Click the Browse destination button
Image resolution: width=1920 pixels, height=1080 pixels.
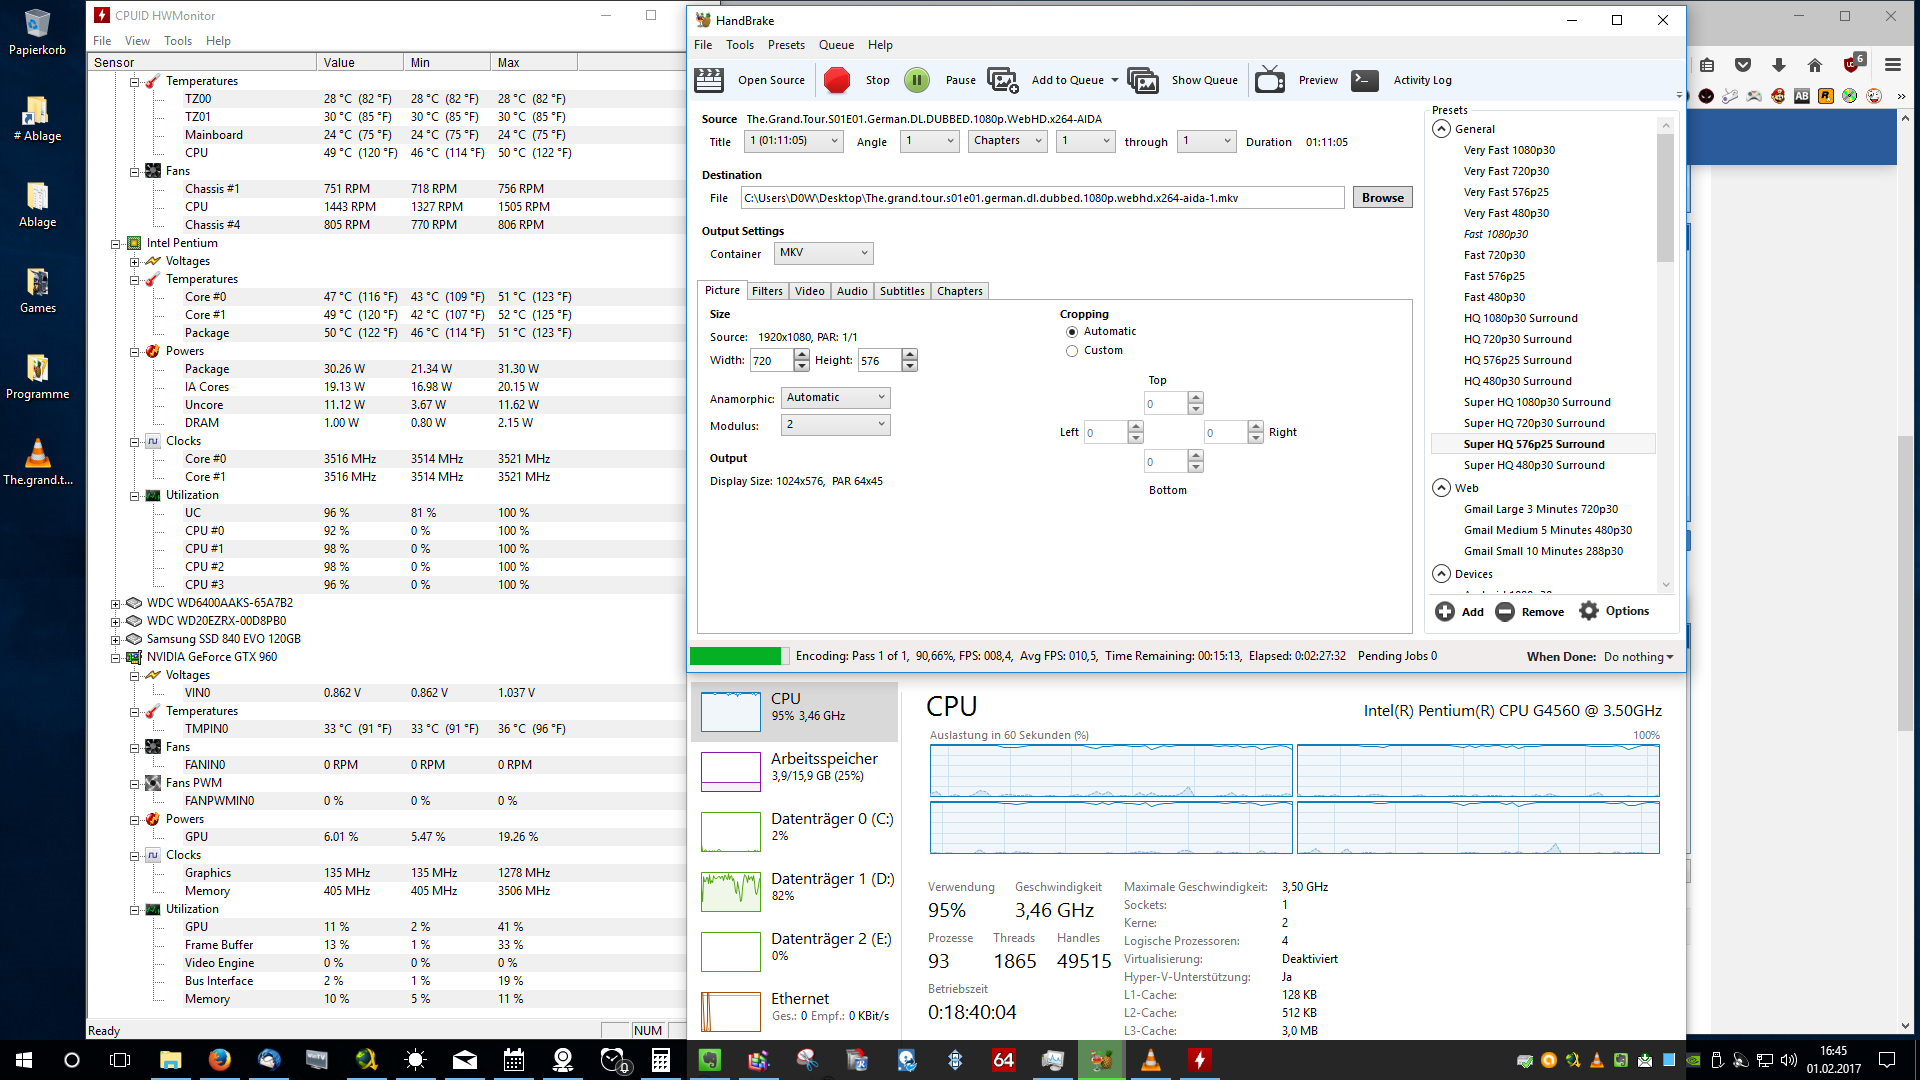point(1382,198)
